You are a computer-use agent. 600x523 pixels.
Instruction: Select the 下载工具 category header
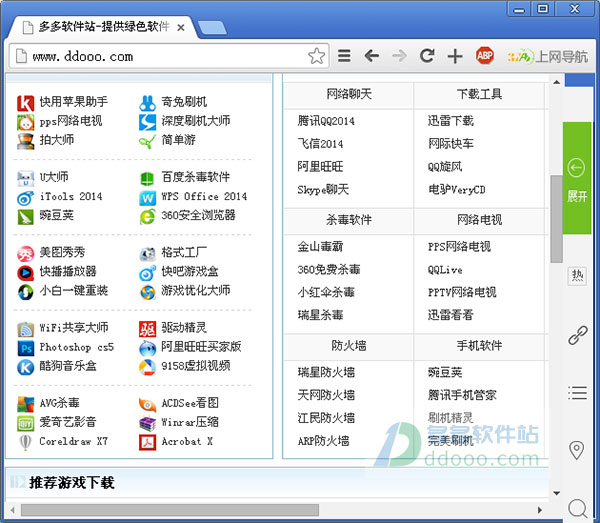479,94
